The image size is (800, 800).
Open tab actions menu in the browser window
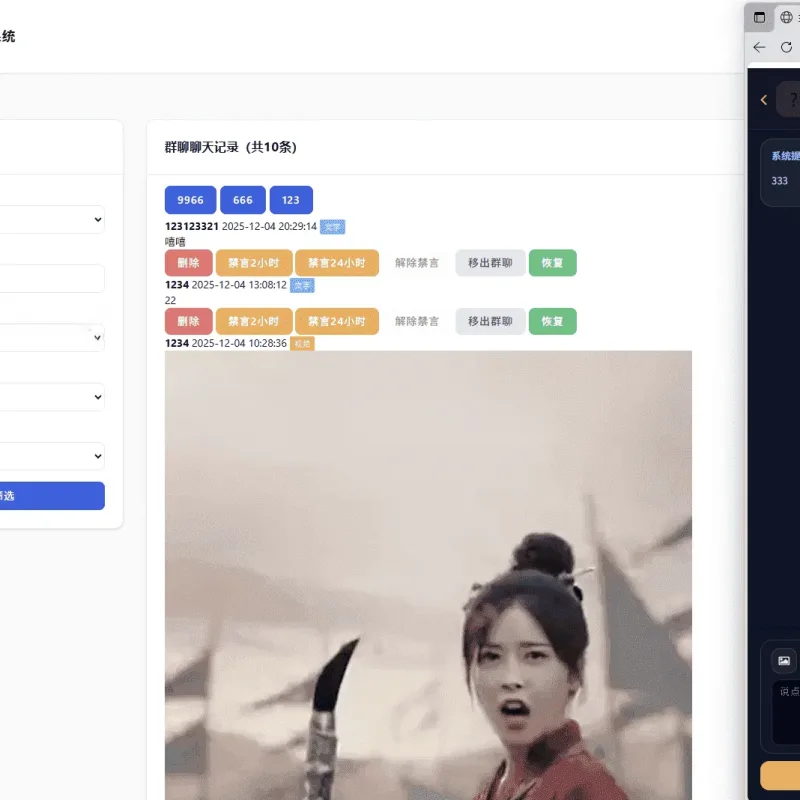[x=759, y=17]
